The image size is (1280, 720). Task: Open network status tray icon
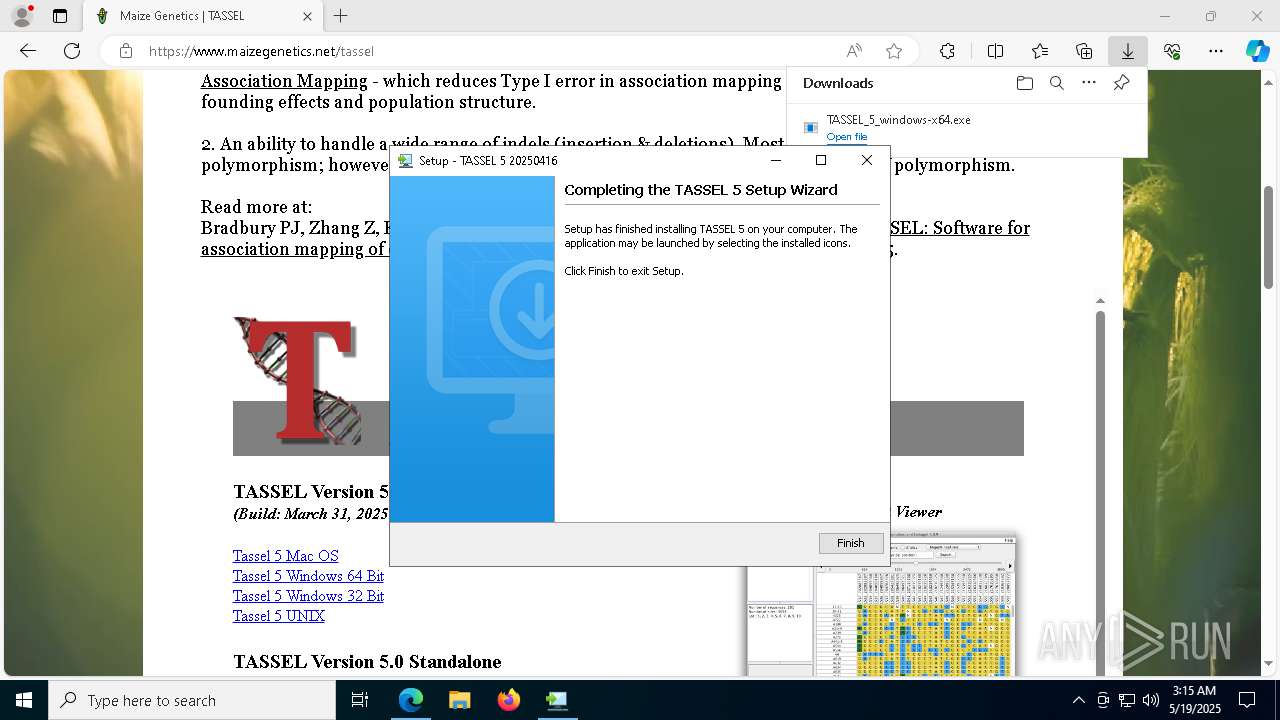point(1127,700)
